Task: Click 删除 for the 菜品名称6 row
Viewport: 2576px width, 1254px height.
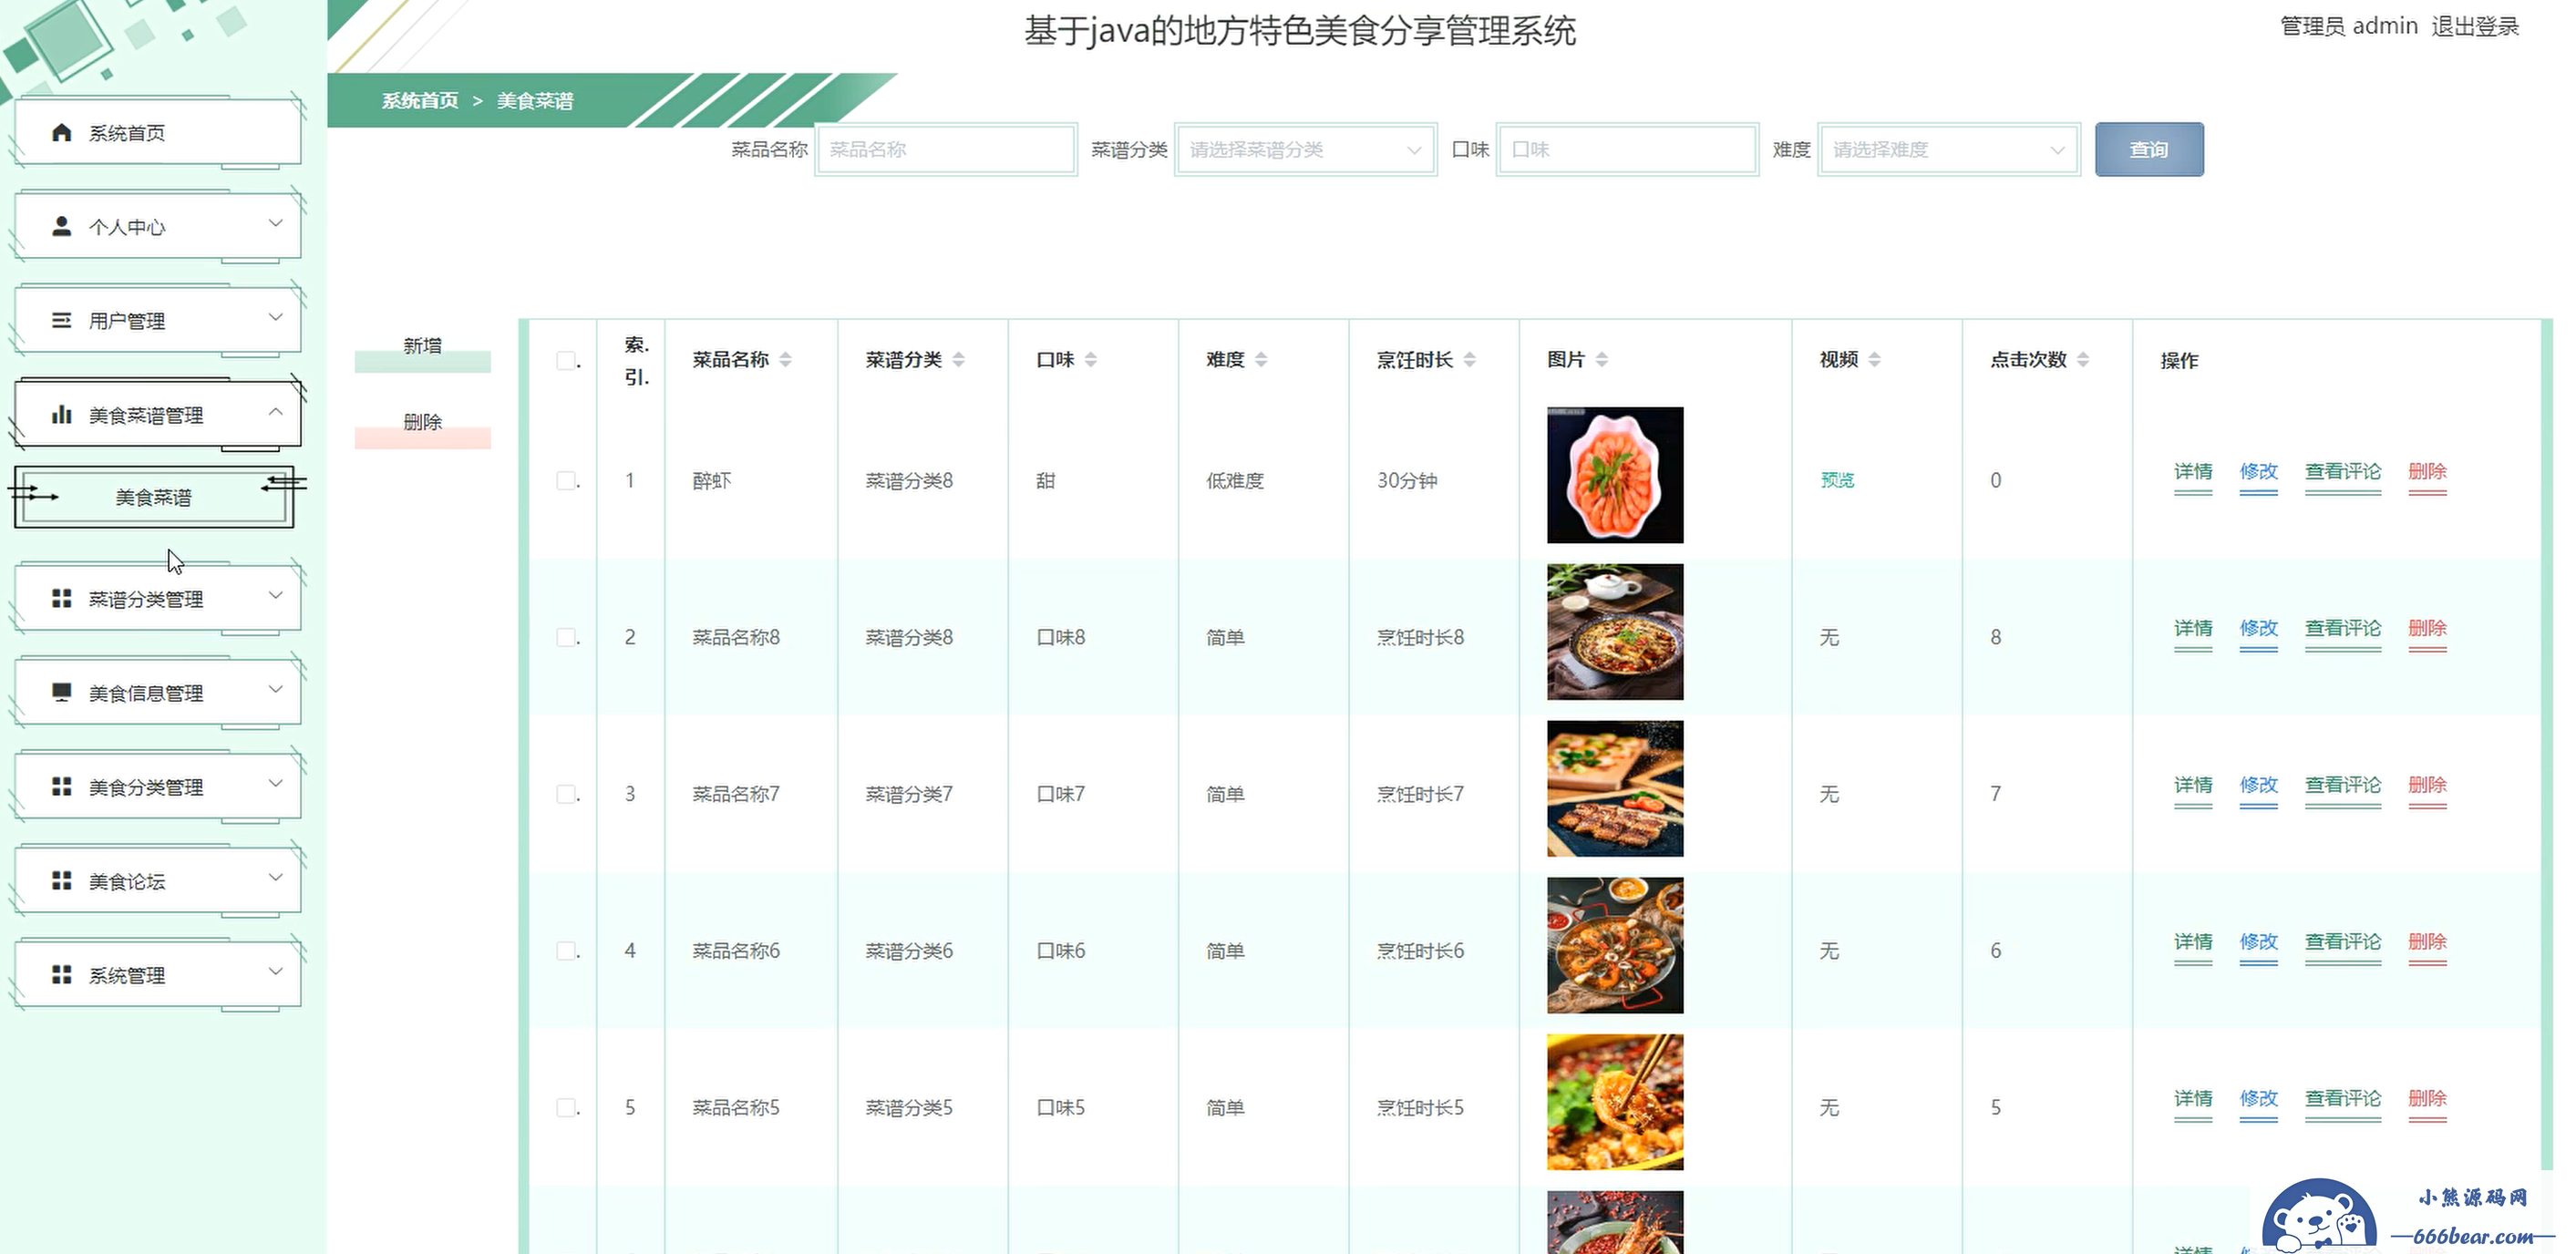Action: tap(2427, 942)
